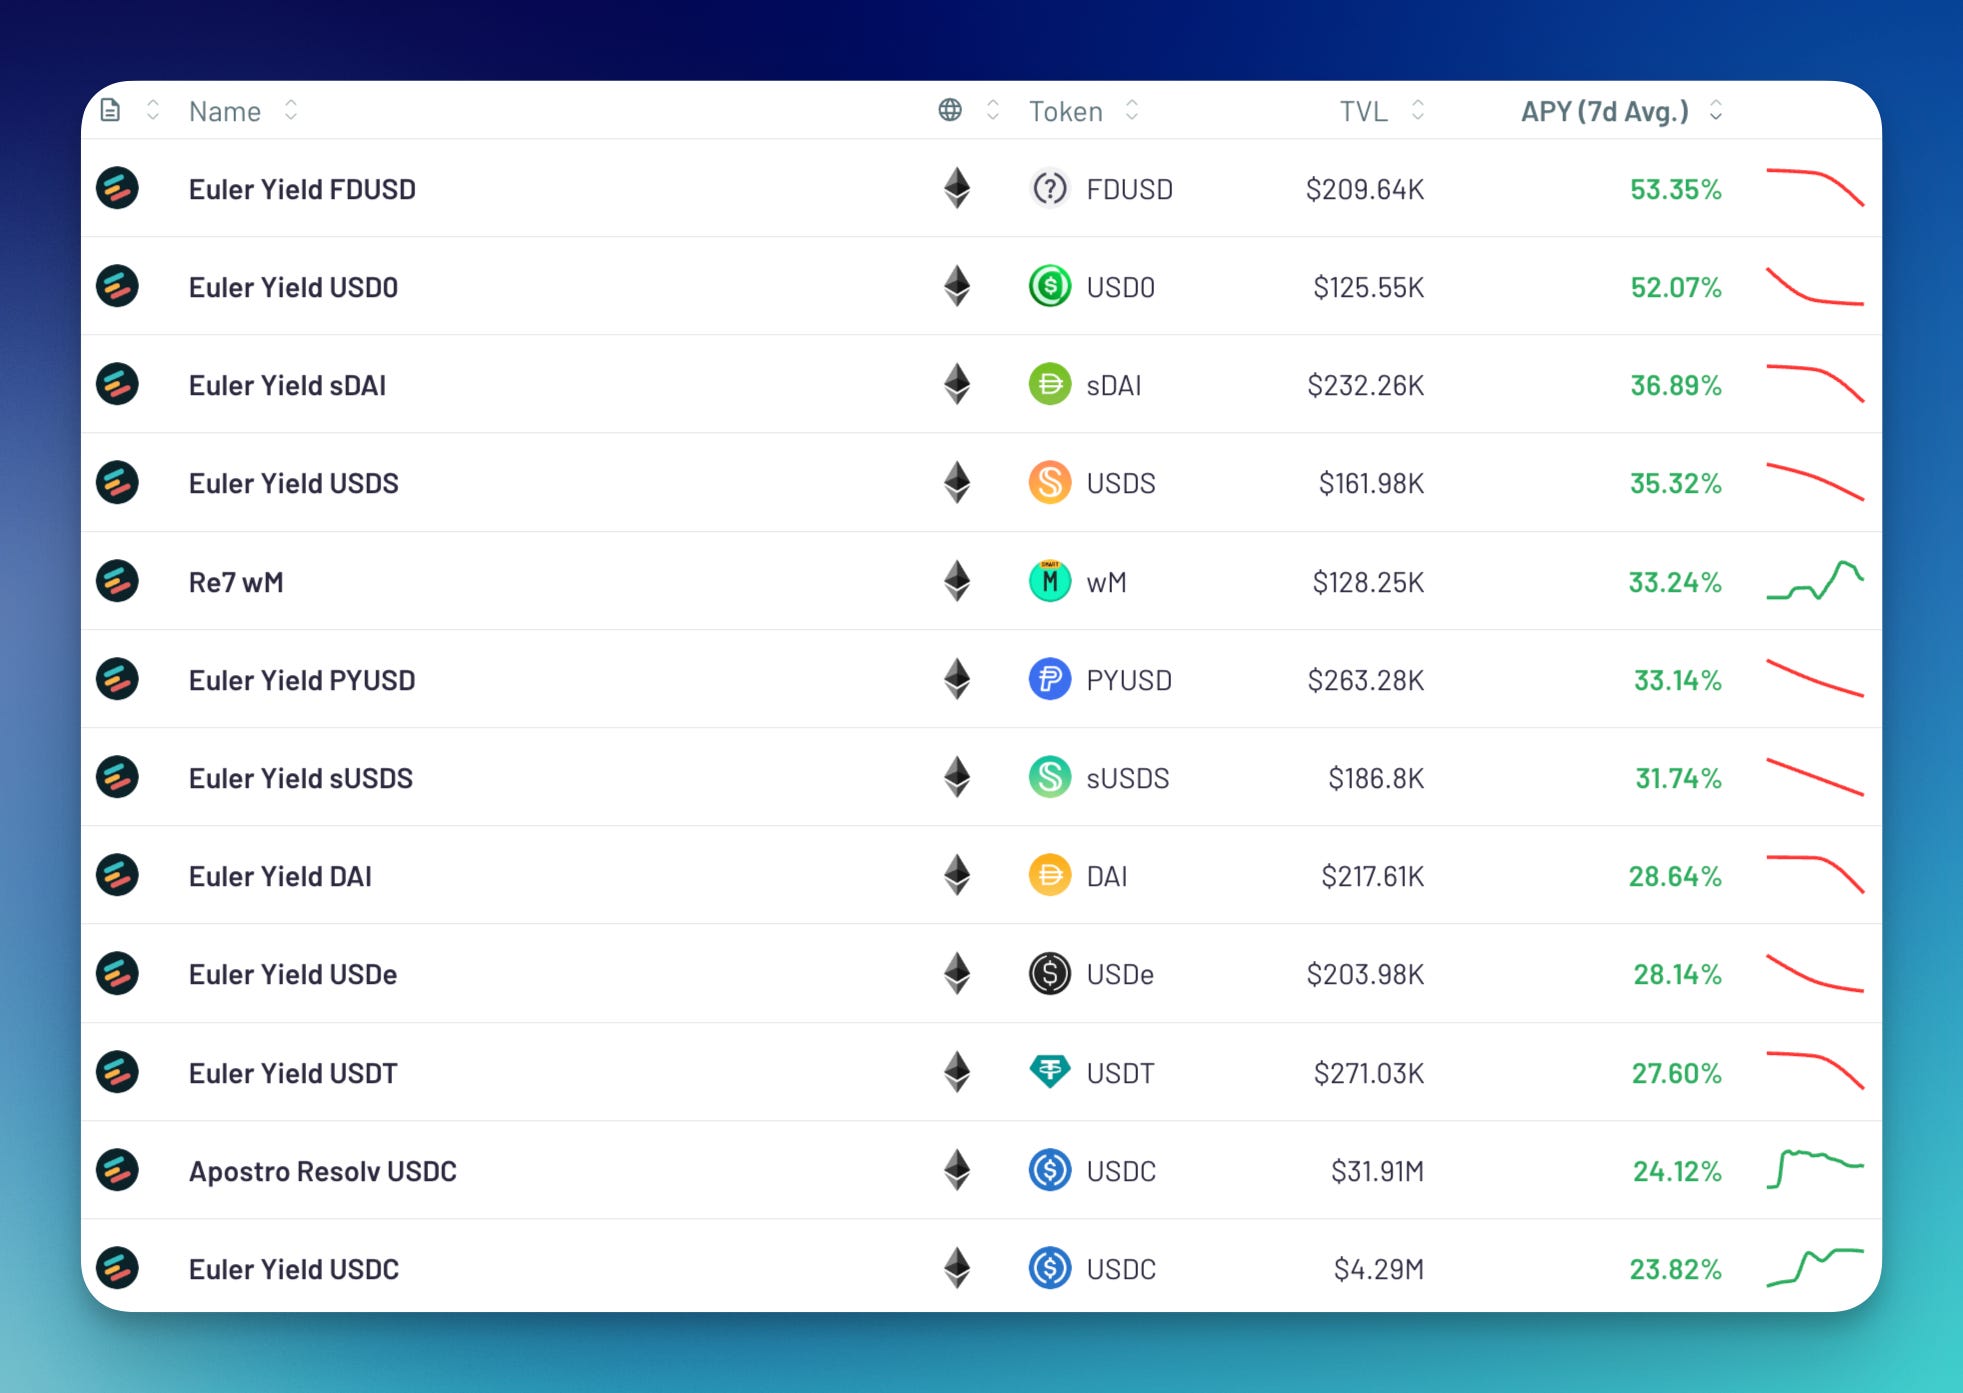
Task: Toggle sort arrows next to document icon
Action: pos(153,110)
